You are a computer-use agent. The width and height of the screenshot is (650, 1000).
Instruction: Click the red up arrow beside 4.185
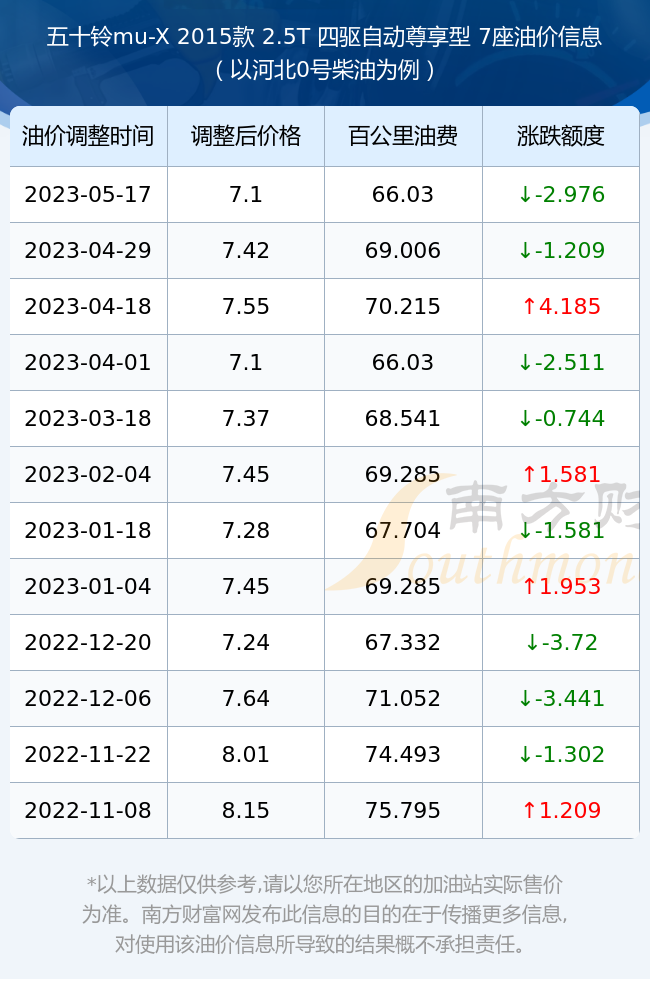529,307
